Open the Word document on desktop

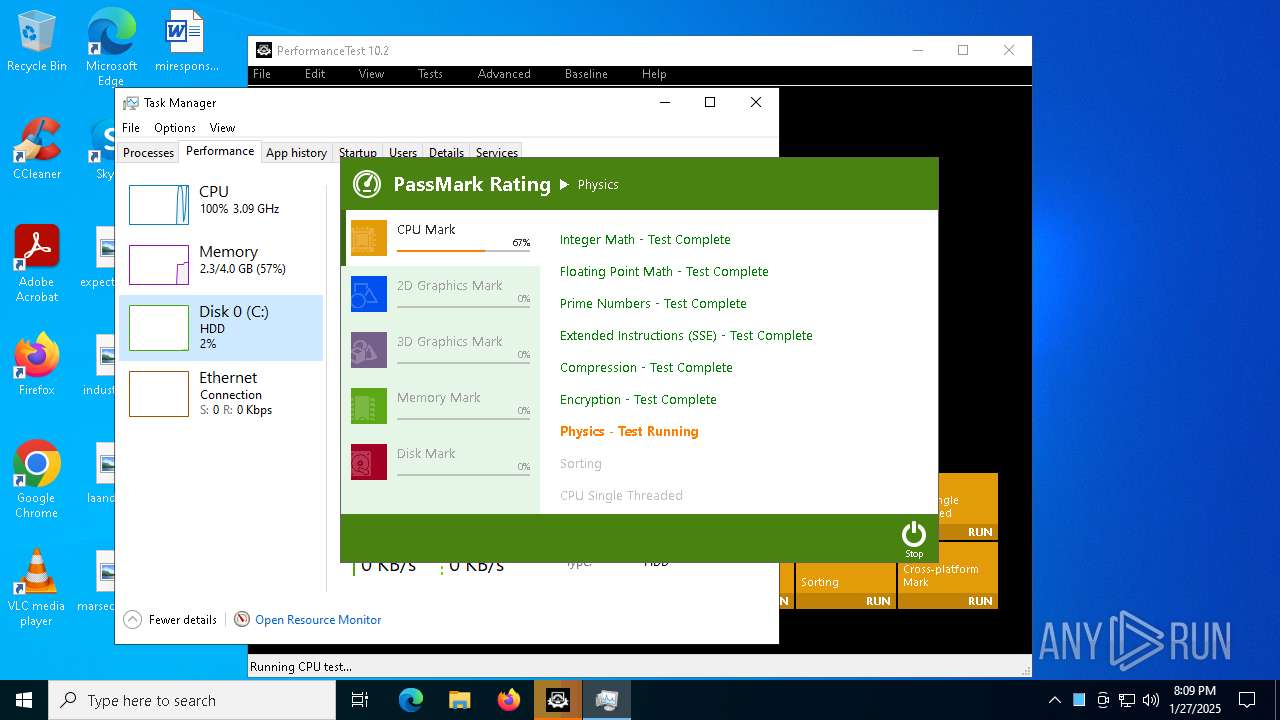[x=186, y=42]
